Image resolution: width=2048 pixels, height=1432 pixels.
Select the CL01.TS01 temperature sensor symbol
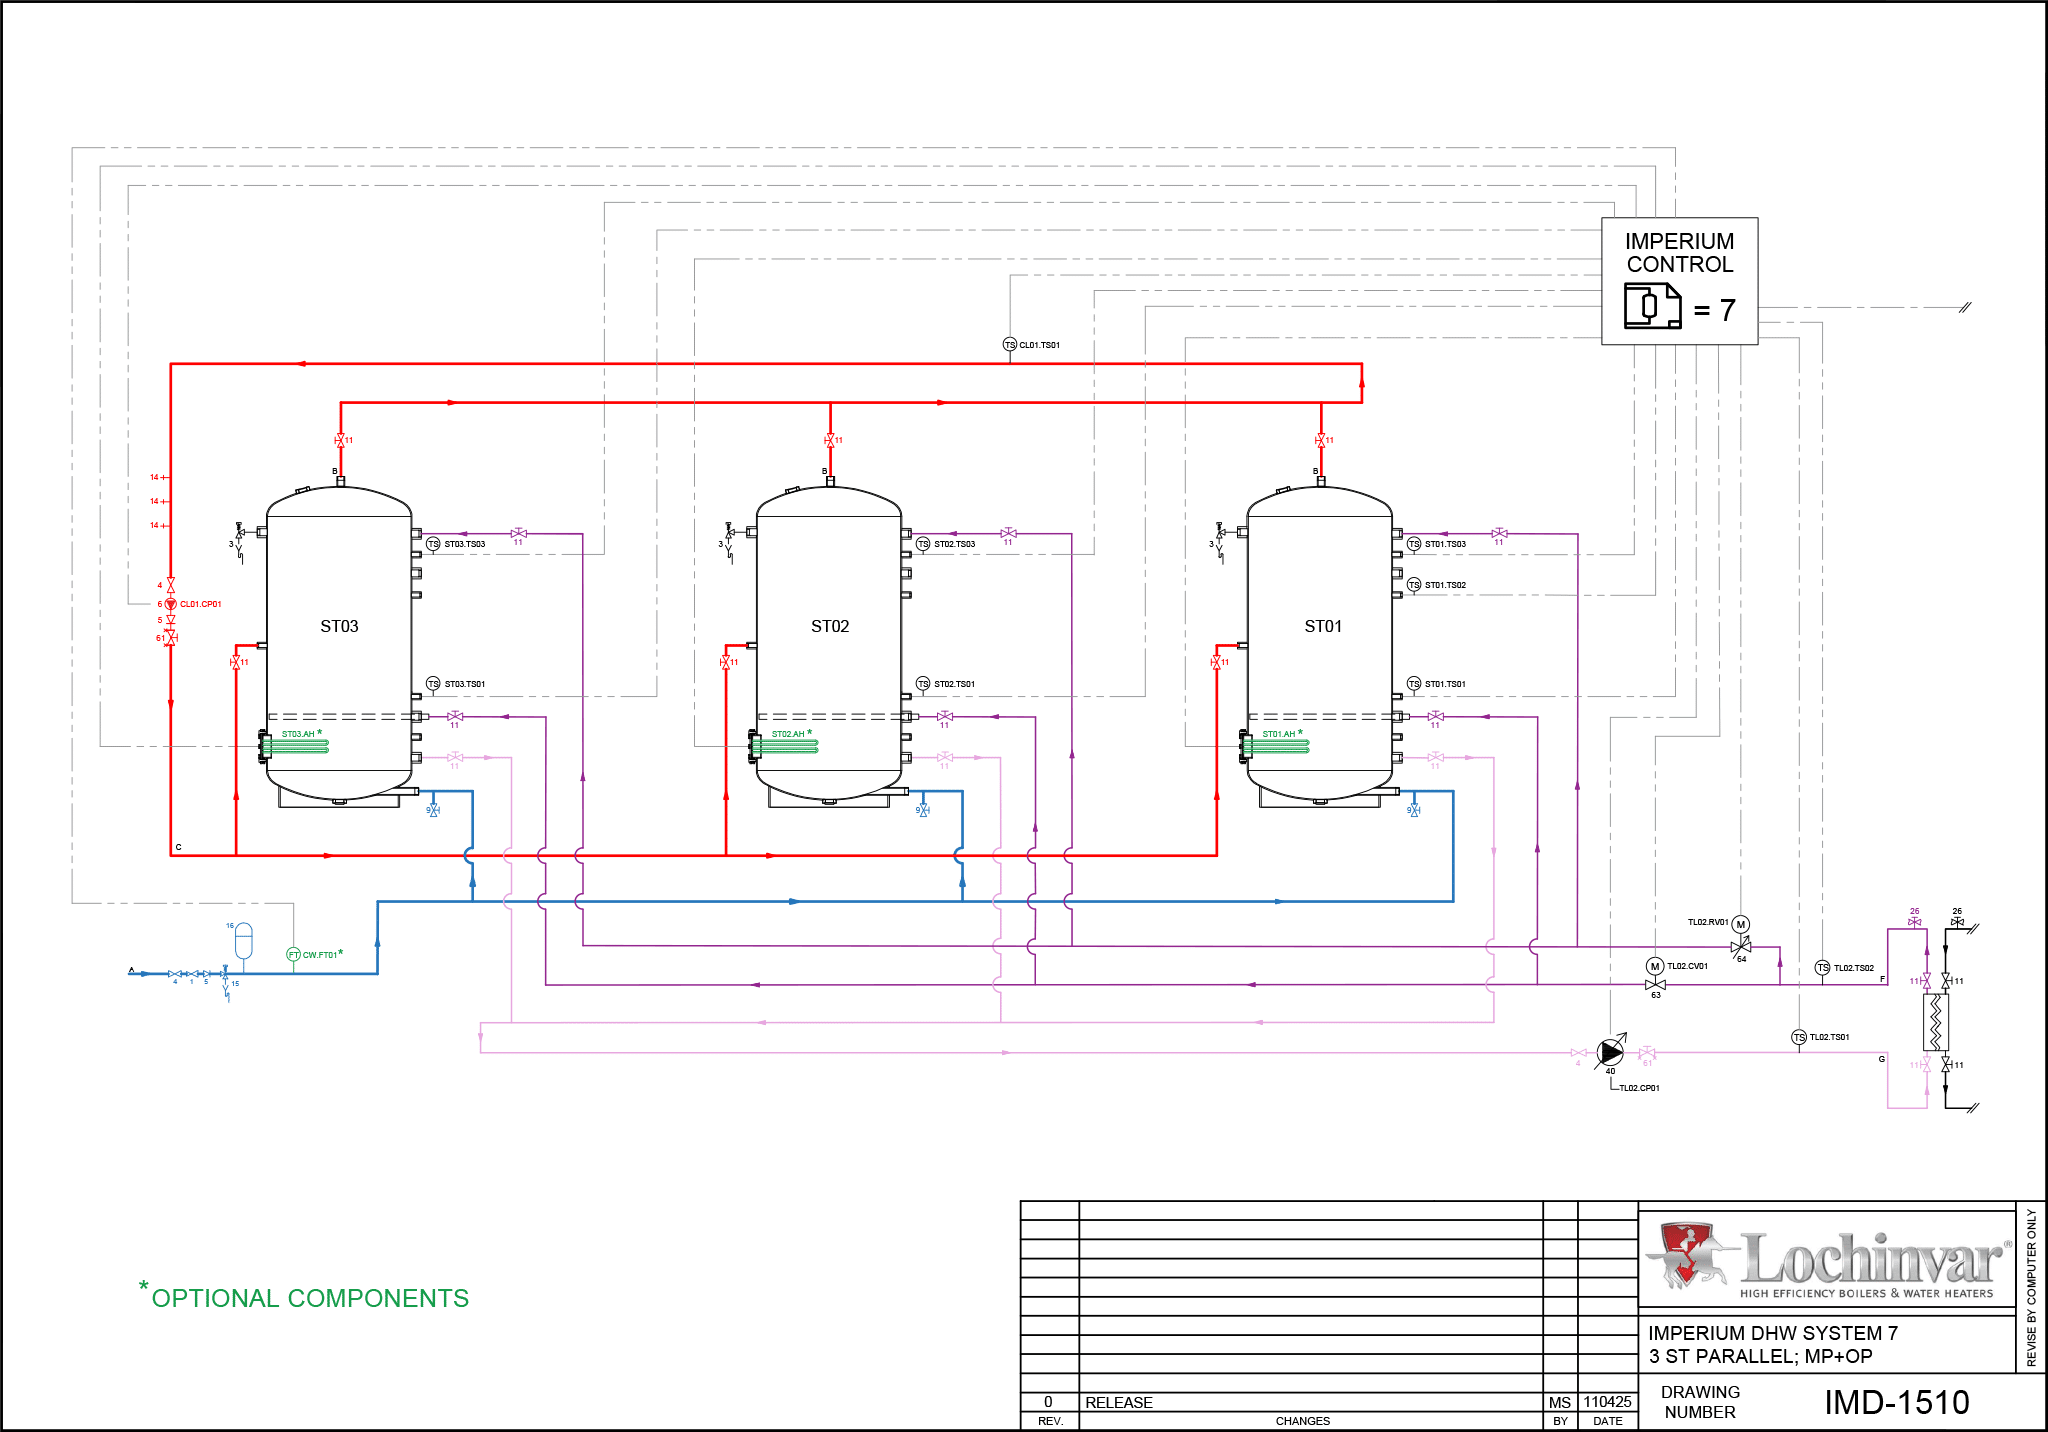(x=1010, y=345)
